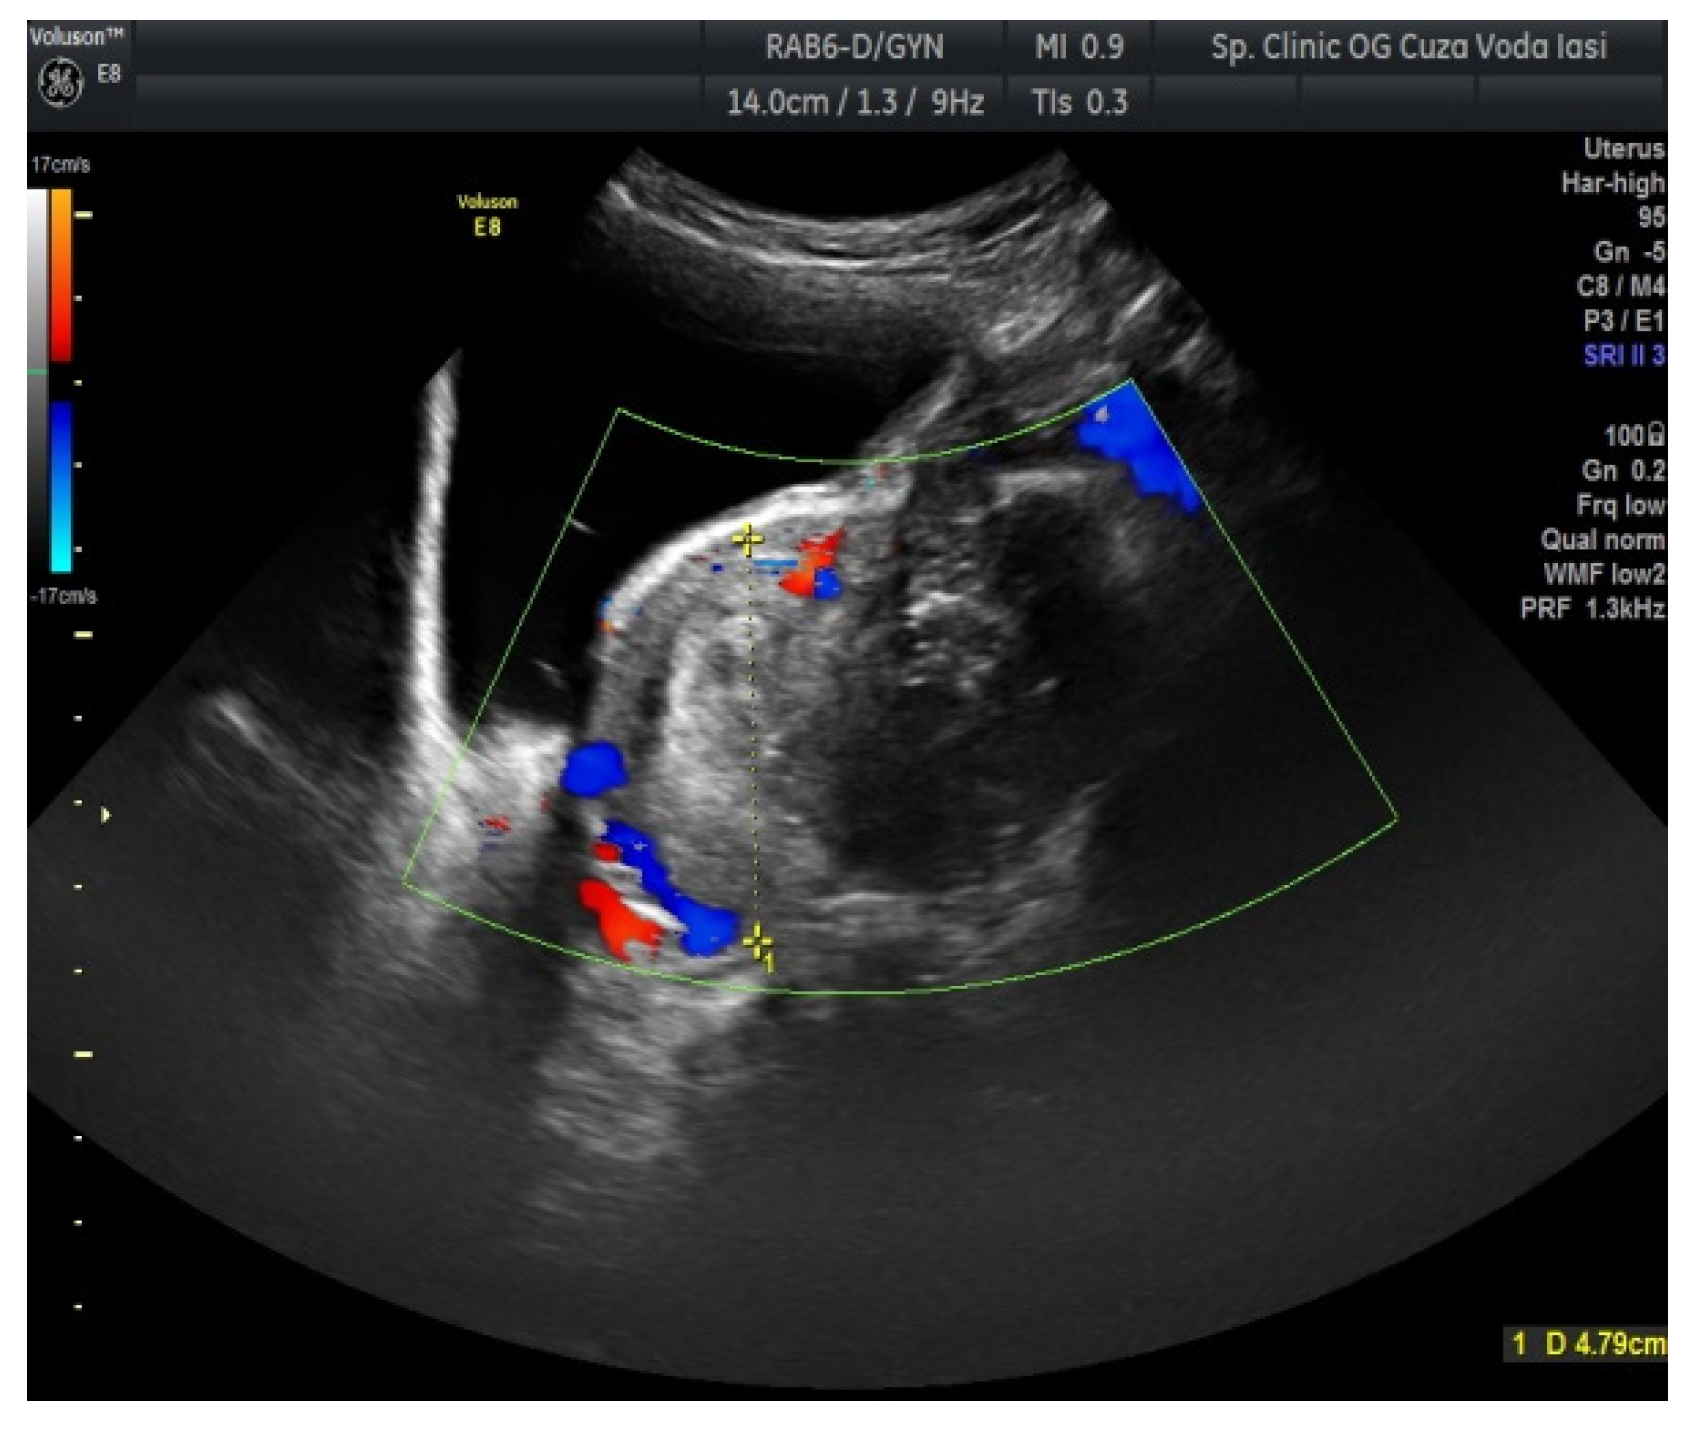Viewport: 1696px width, 1430px height.
Task: Click the Sp. Clinic OG Cuza Voda Iasi header
Action: coord(1409,47)
